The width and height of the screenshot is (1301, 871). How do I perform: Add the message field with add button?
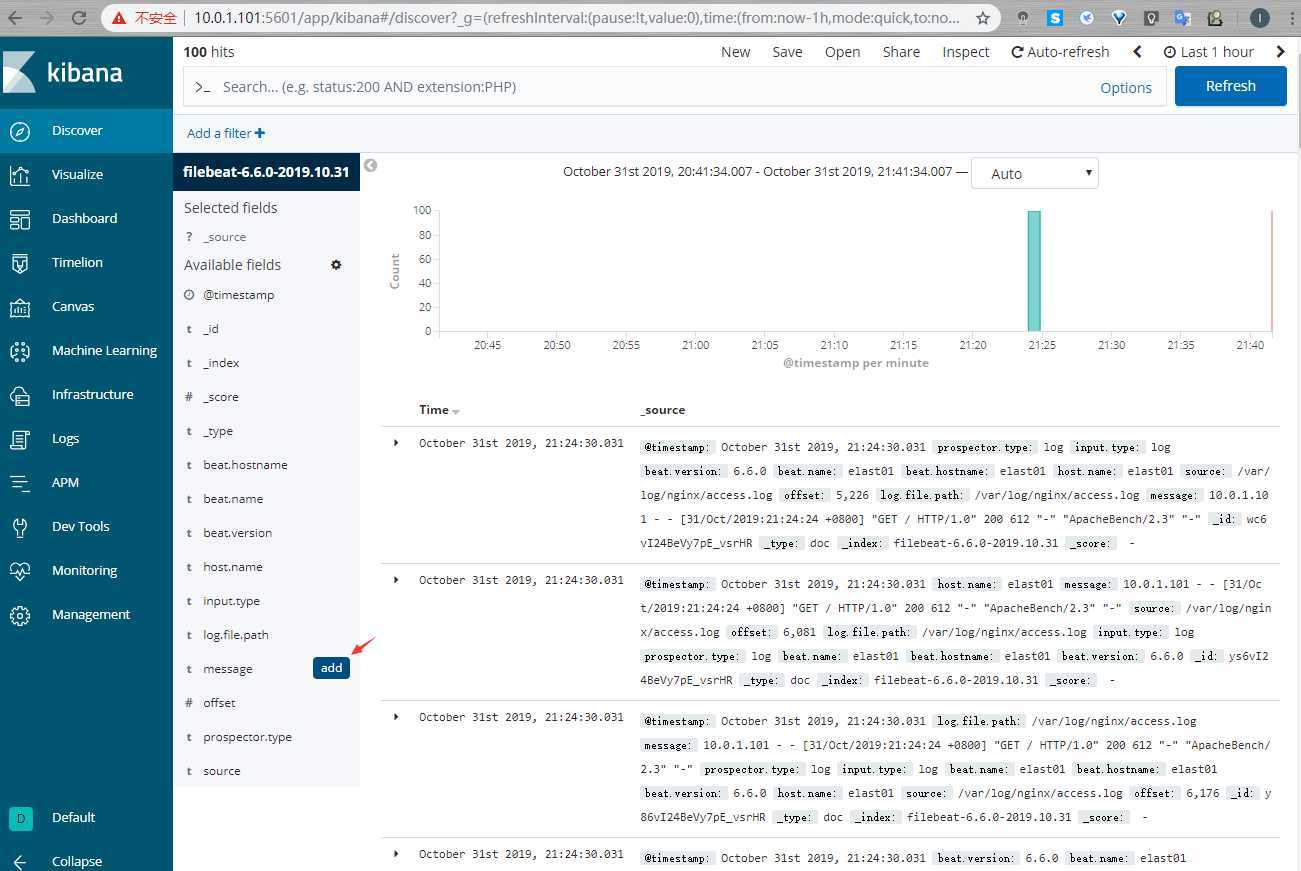click(331, 668)
